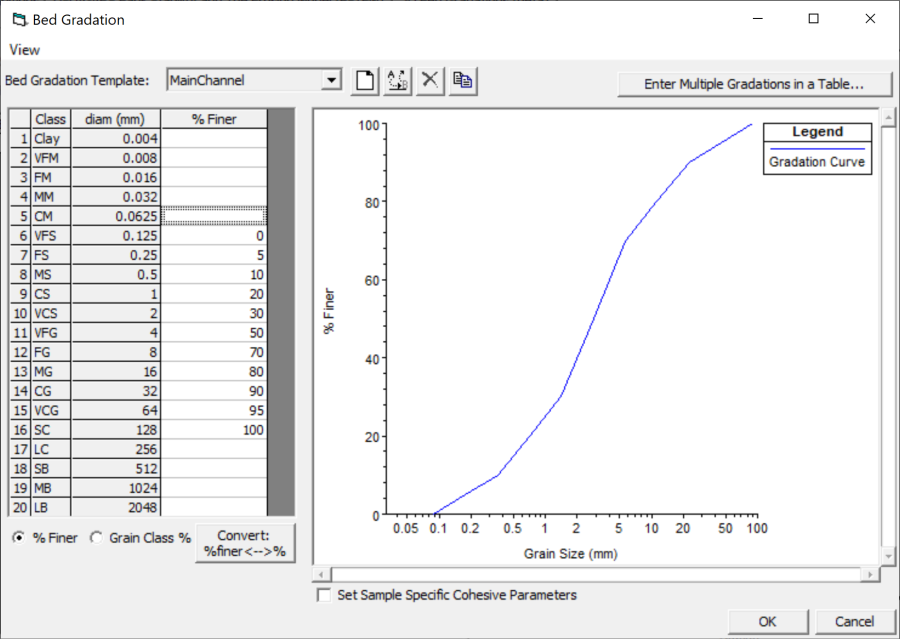
Task: Click the rename gradation template icon
Action: pyautogui.click(x=398, y=81)
